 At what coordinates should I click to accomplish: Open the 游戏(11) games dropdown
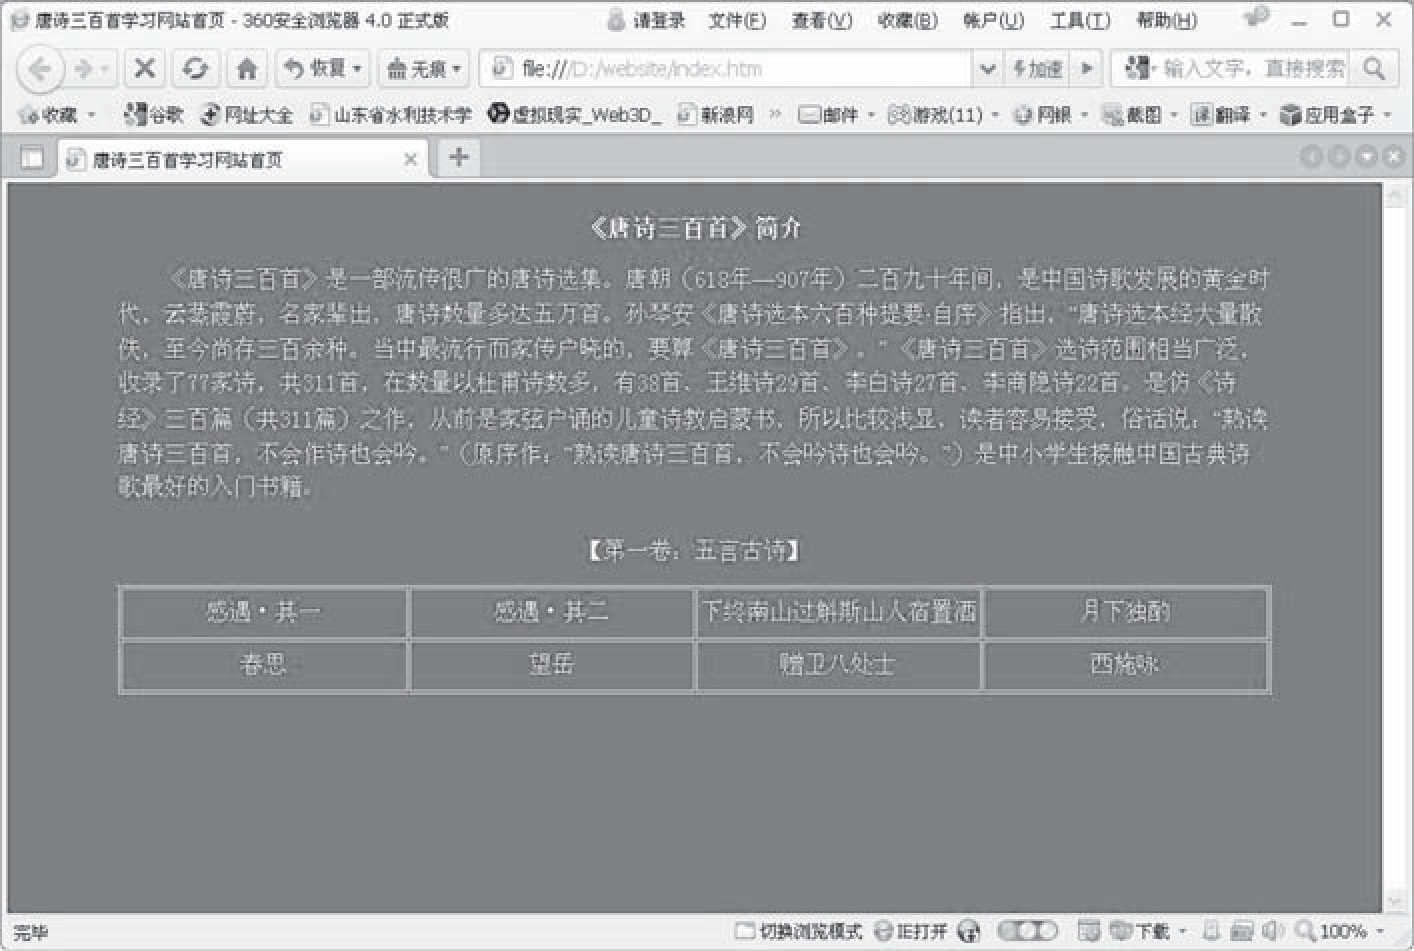(x=943, y=115)
